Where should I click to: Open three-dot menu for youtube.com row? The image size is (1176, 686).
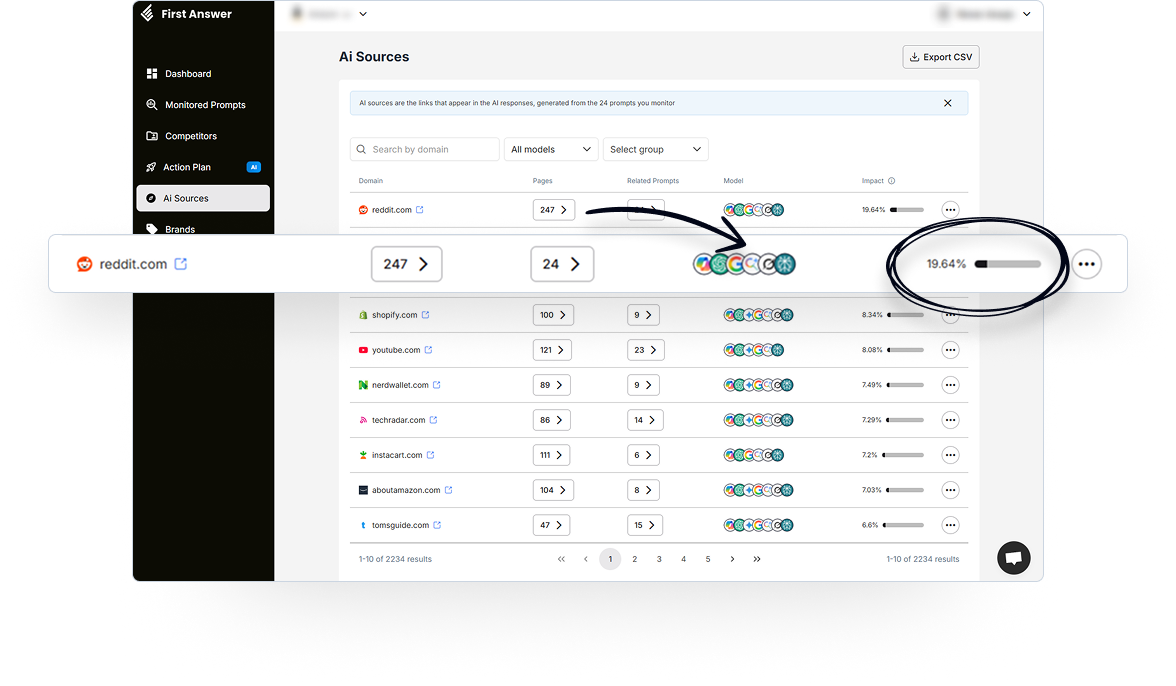950,350
